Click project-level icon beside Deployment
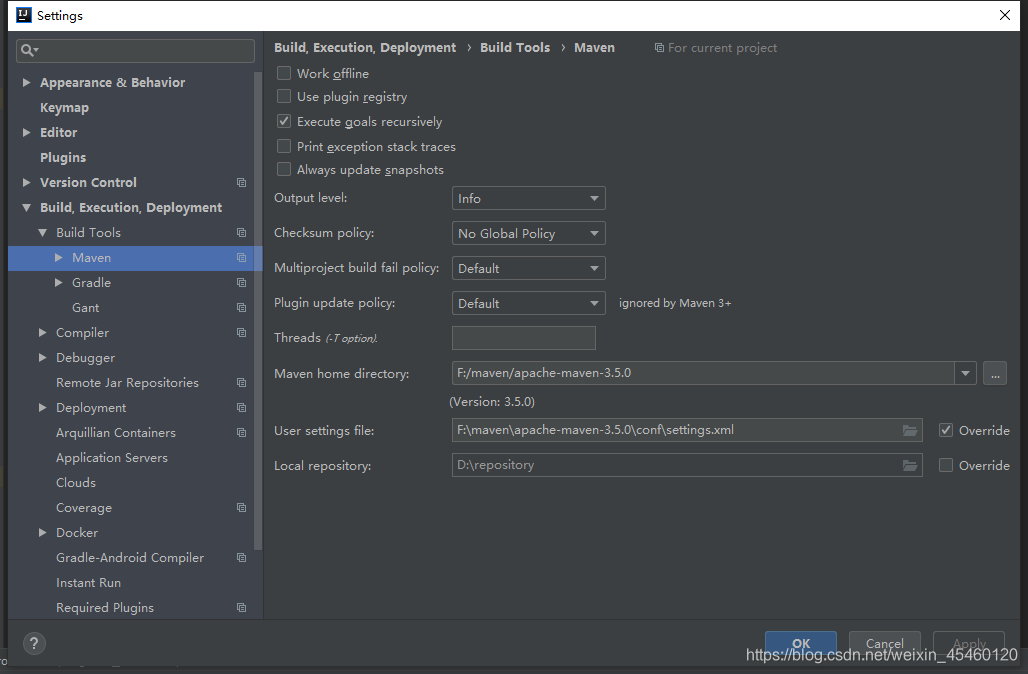 [x=241, y=408]
